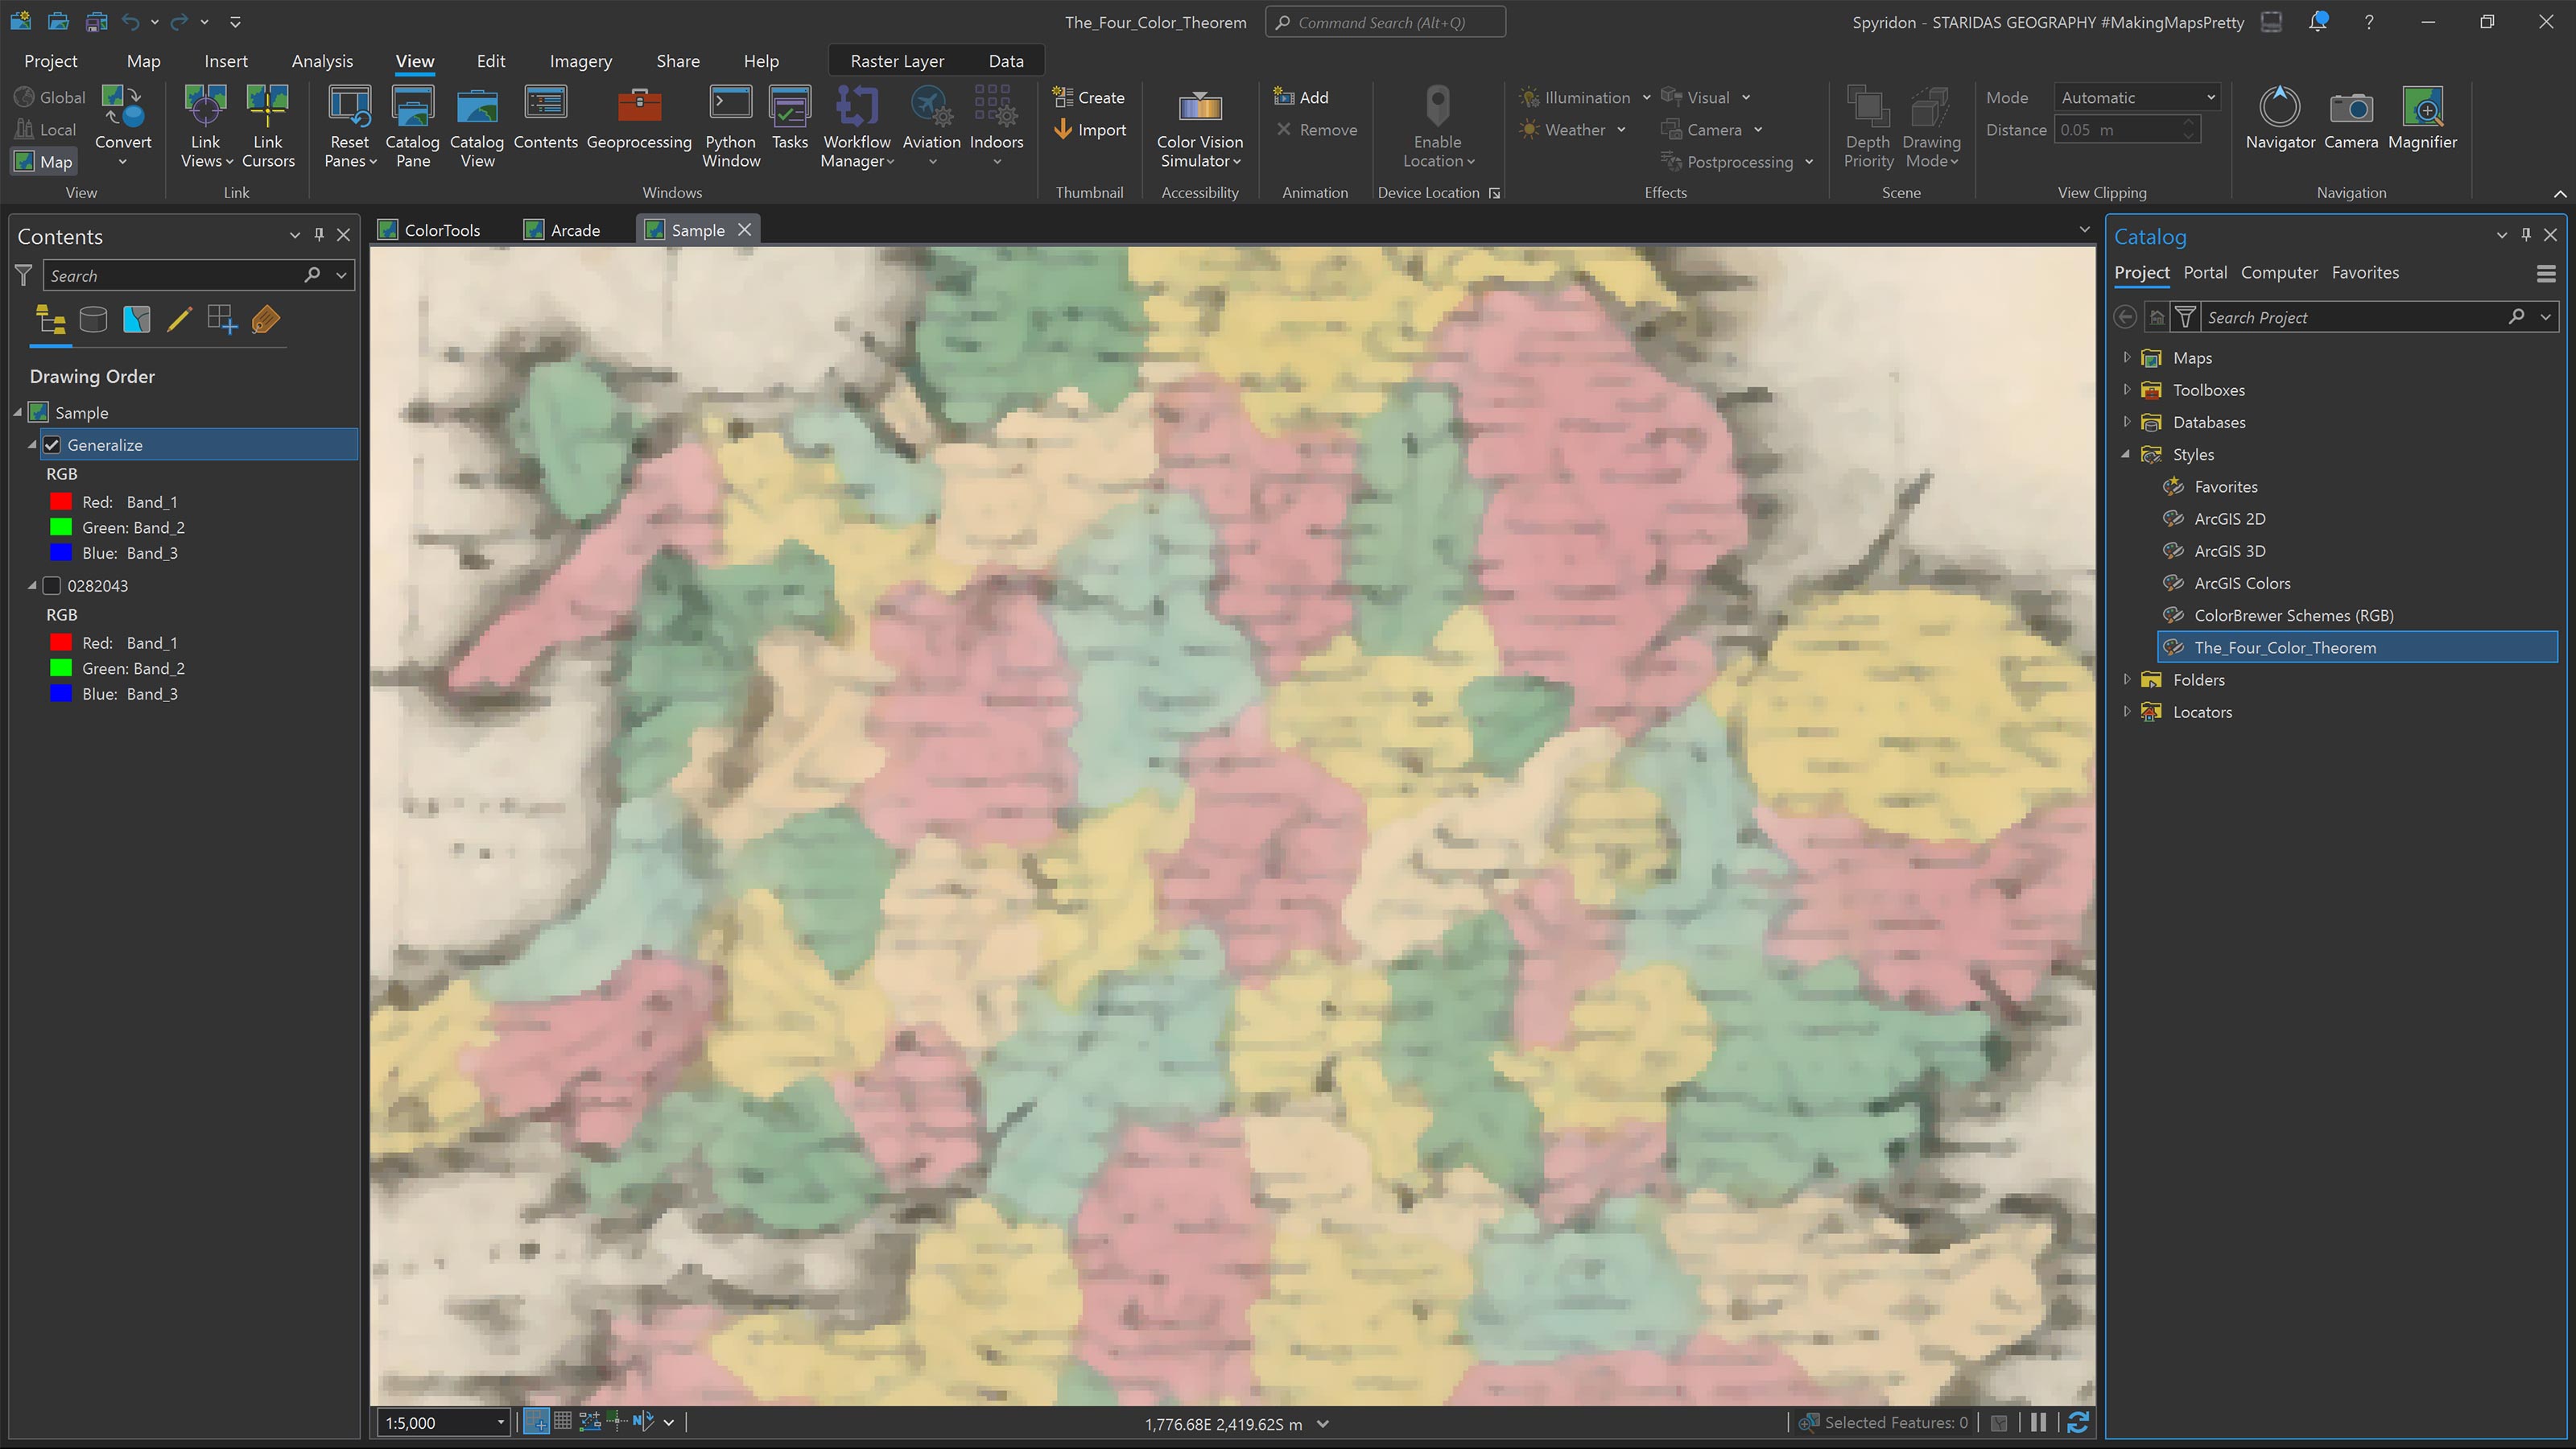
Task: Launch the Color Vision Simulator
Action: 1199,126
